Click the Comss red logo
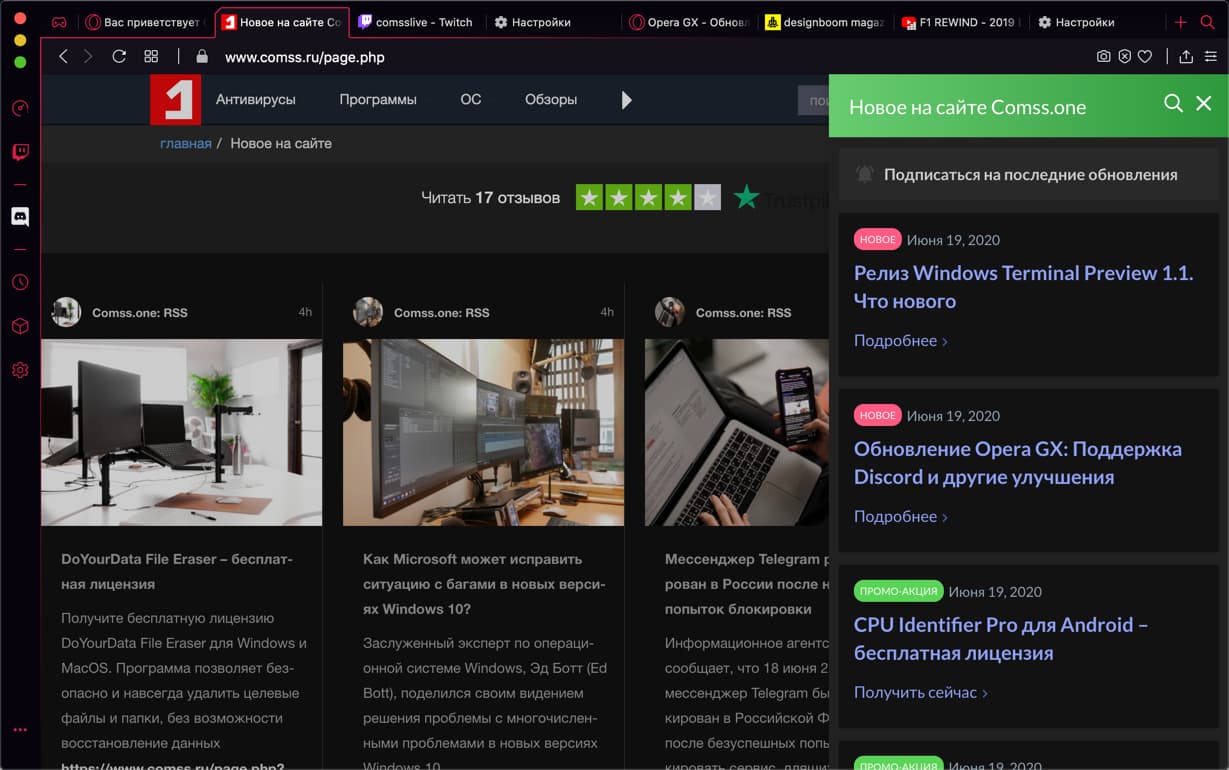Viewport: 1229px width, 770px height. [x=176, y=99]
